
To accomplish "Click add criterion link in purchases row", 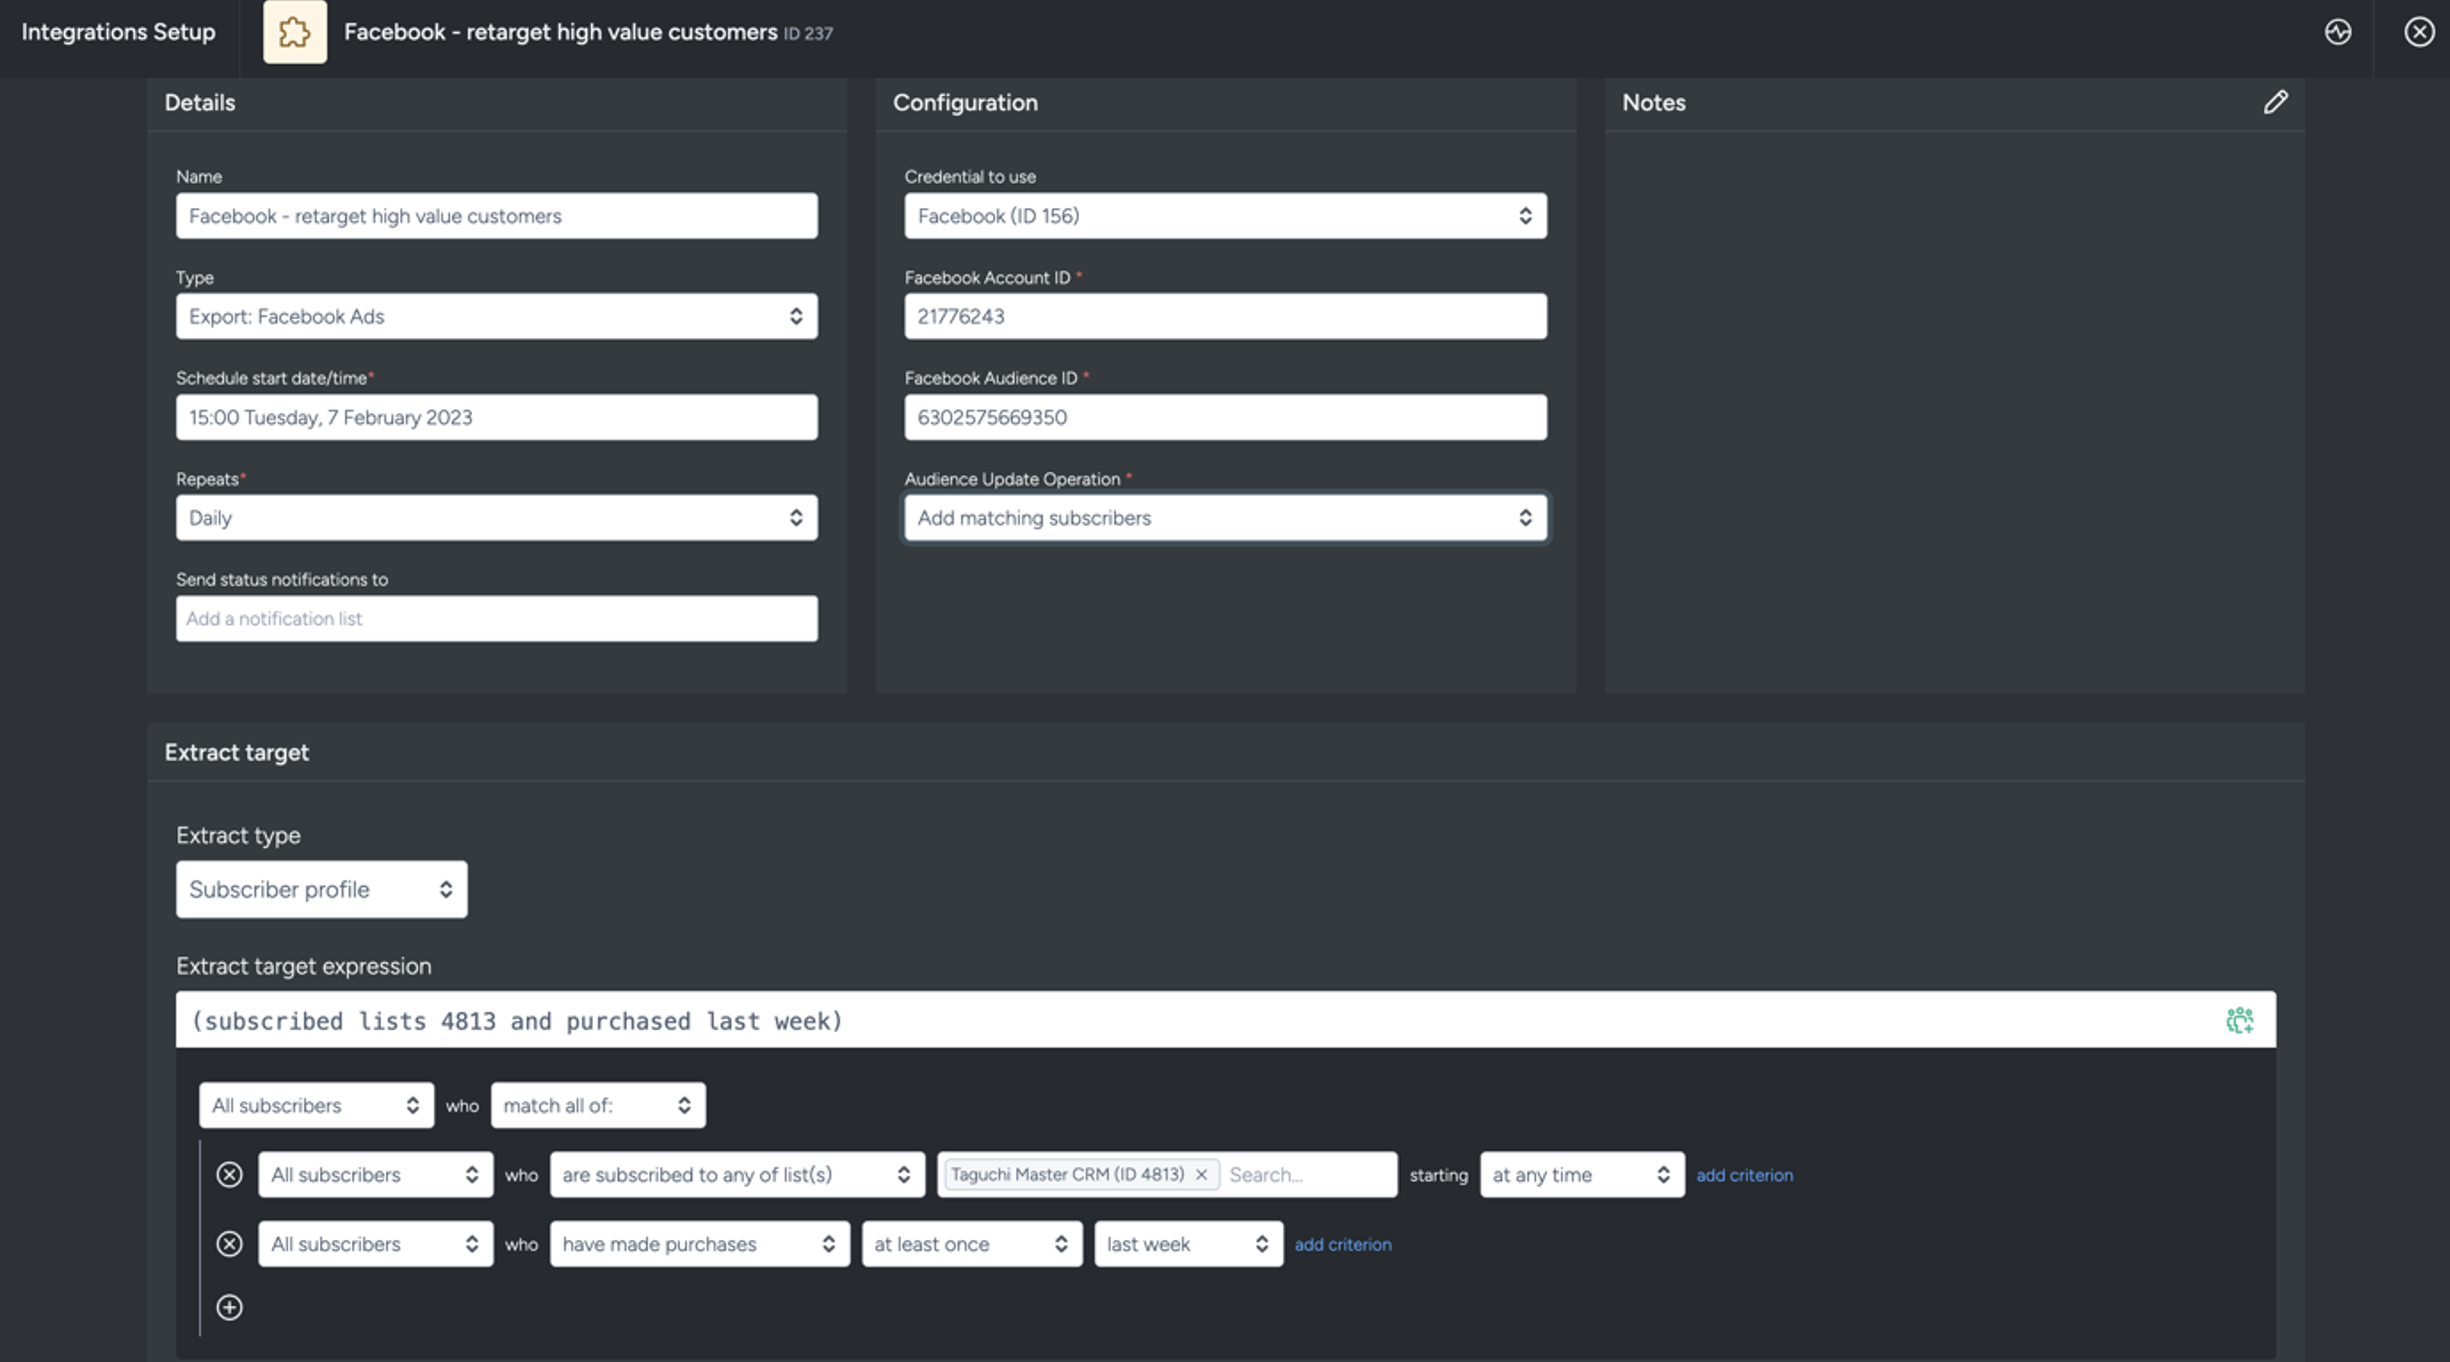I will tap(1342, 1244).
